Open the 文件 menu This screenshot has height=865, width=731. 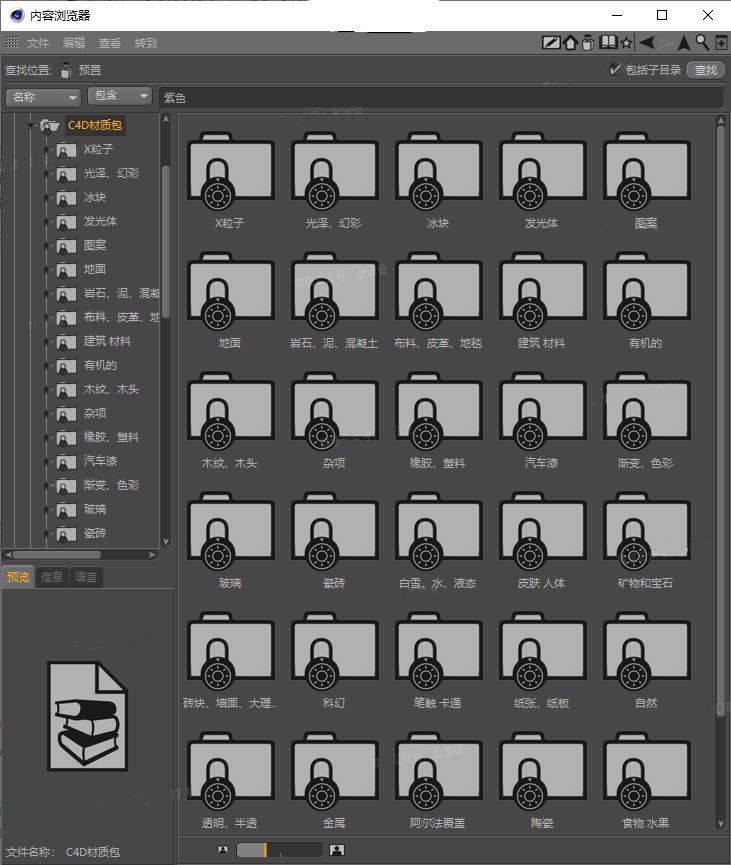click(38, 42)
